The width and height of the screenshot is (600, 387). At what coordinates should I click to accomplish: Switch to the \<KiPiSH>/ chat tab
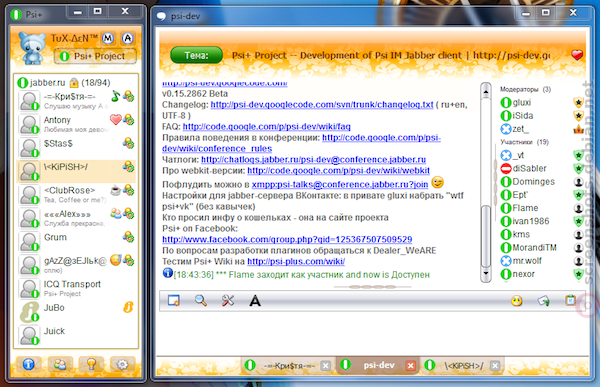(x=463, y=366)
